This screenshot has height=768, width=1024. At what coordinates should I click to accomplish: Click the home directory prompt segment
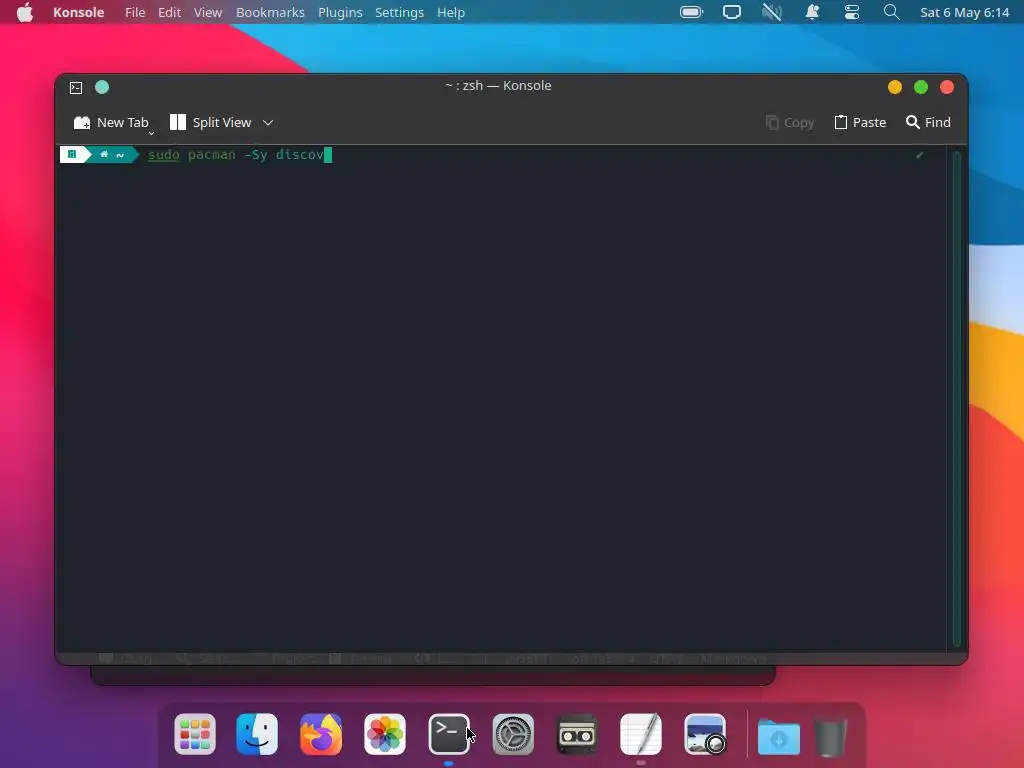click(112, 155)
